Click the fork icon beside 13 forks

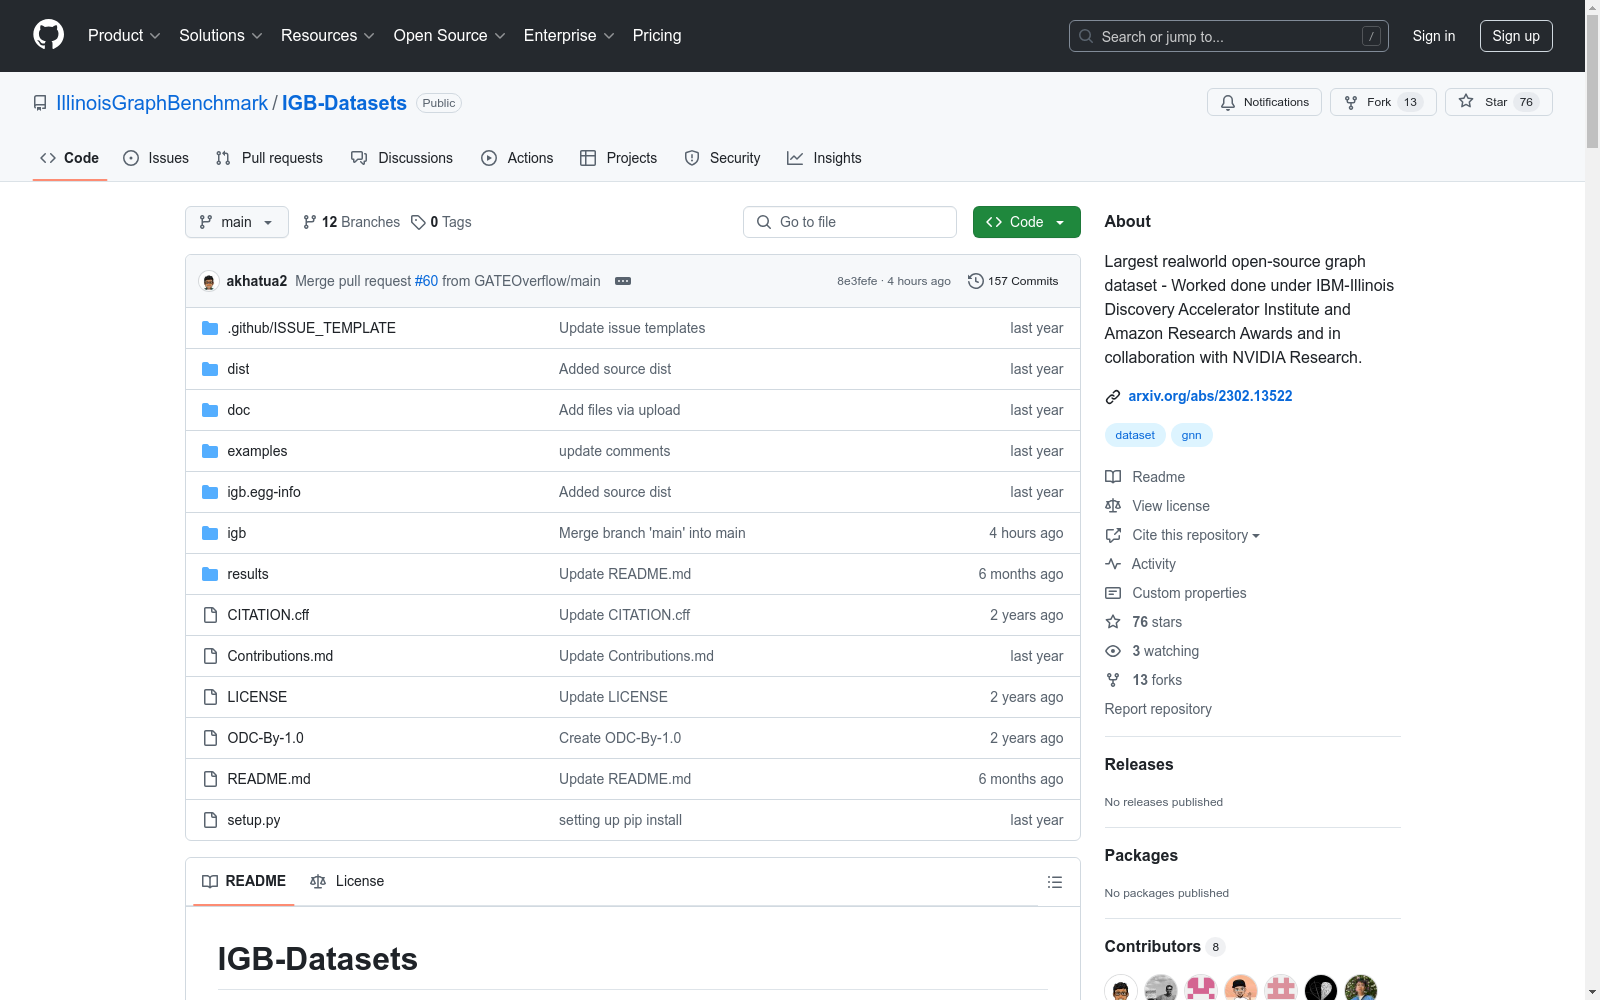click(1113, 680)
